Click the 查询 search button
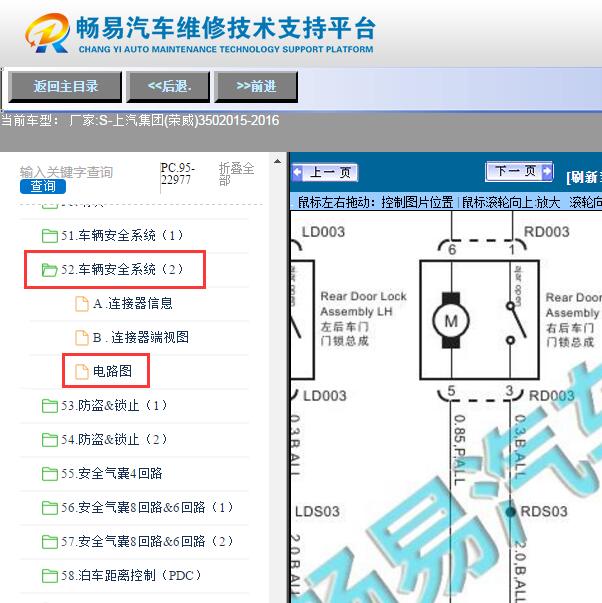602x603 pixels. tap(43, 187)
